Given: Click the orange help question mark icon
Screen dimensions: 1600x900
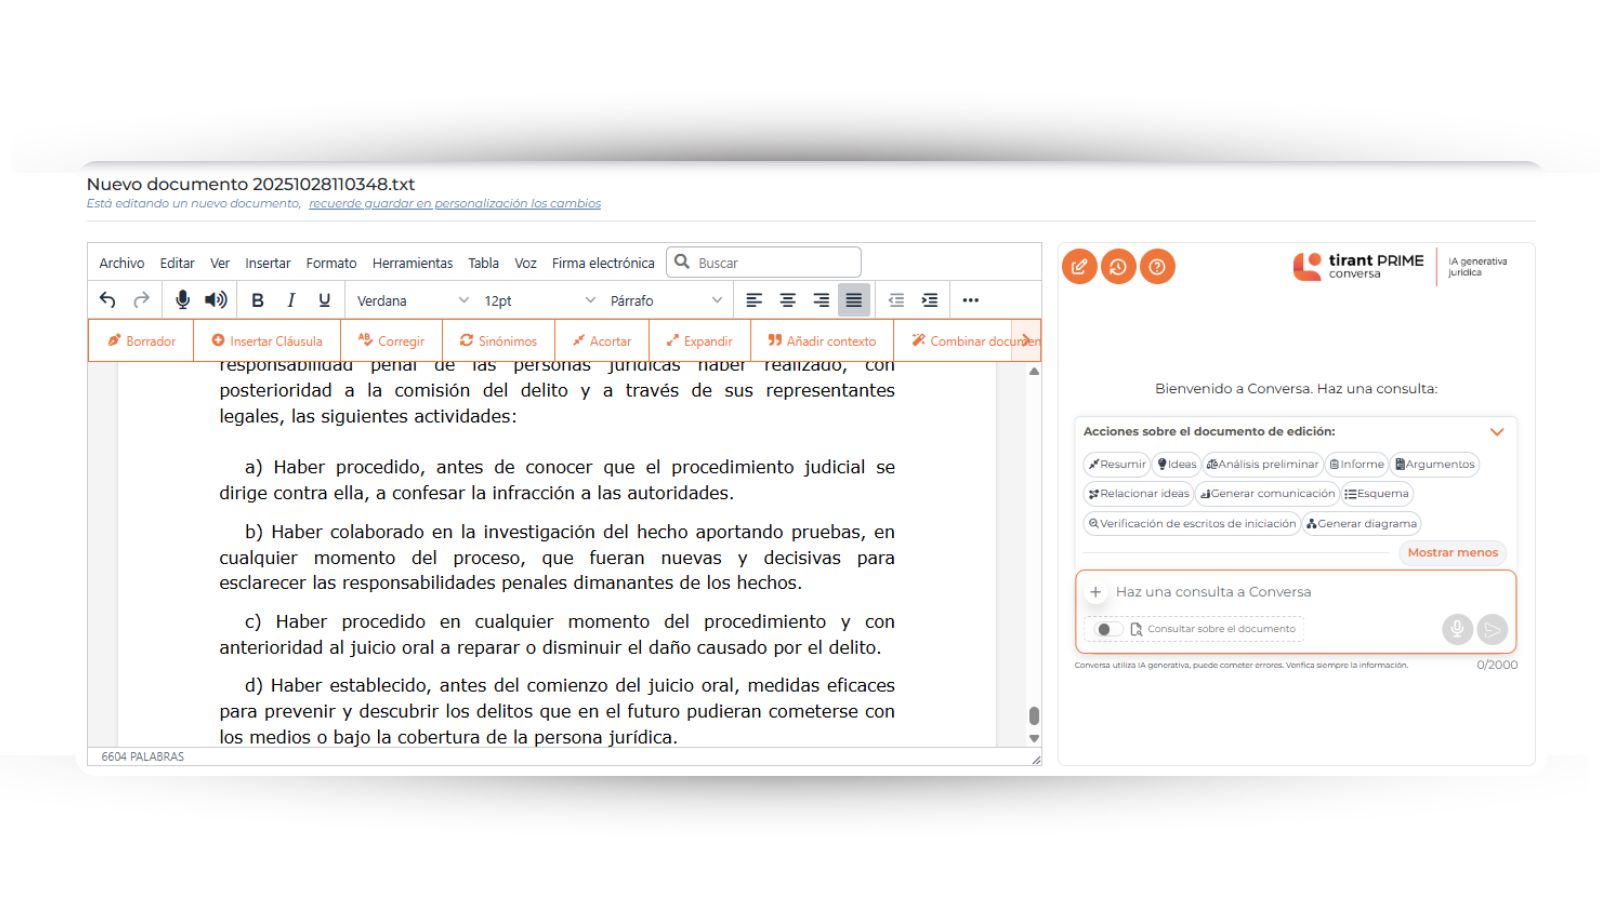Looking at the screenshot, I should 1157,267.
